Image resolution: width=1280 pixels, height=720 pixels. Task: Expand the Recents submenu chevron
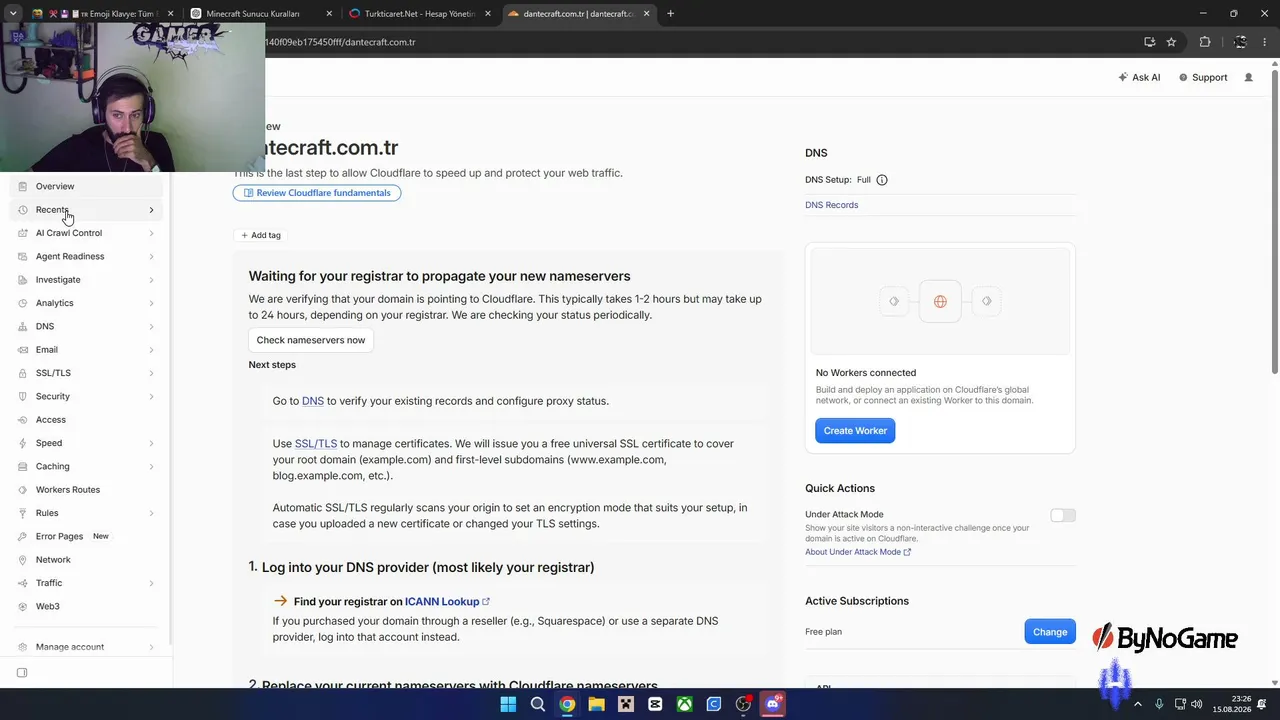pos(151,210)
